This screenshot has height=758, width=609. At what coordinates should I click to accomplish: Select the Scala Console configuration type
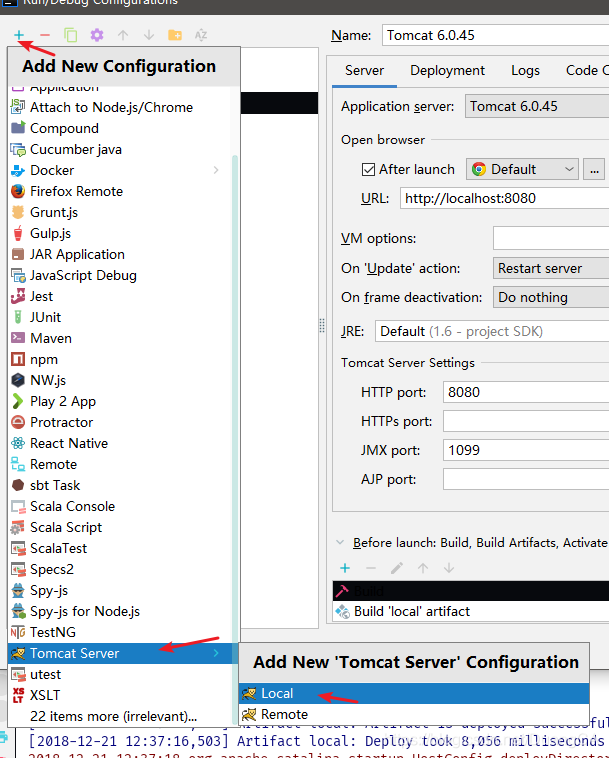(120, 506)
